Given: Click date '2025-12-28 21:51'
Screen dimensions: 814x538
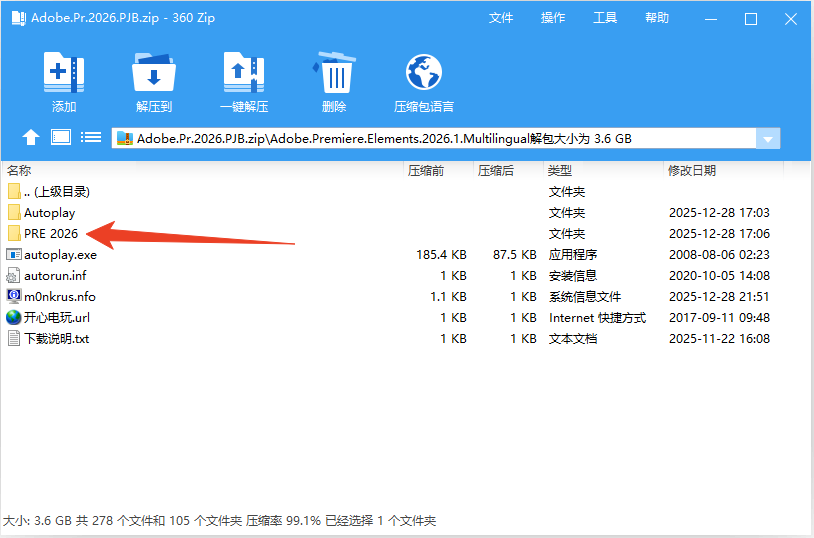Looking at the screenshot, I should [x=719, y=297].
